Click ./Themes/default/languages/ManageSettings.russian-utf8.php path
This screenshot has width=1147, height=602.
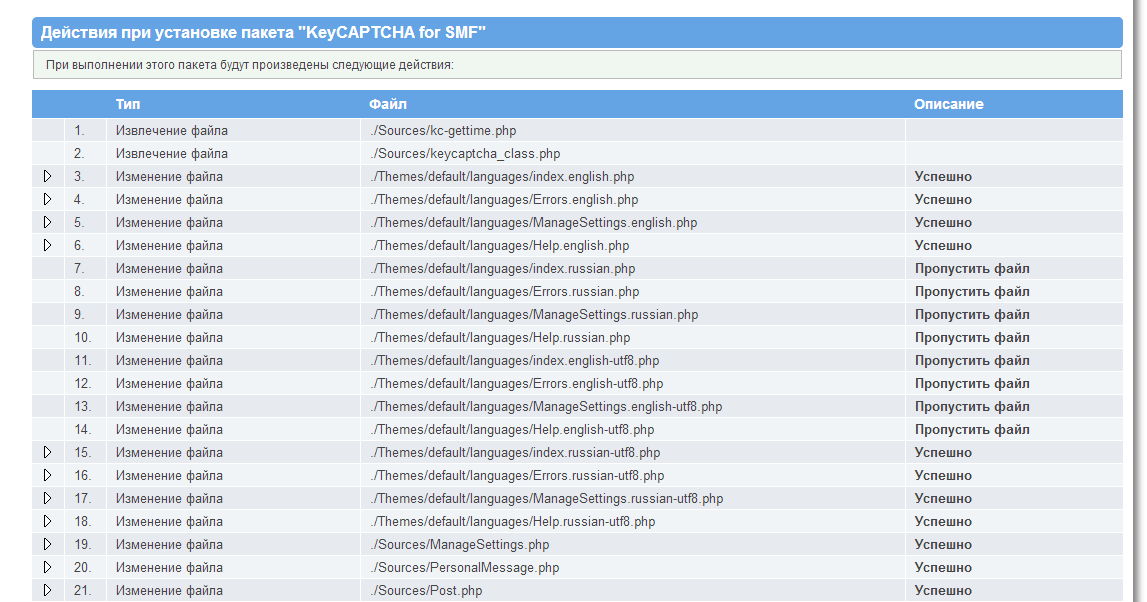[x=546, y=498]
